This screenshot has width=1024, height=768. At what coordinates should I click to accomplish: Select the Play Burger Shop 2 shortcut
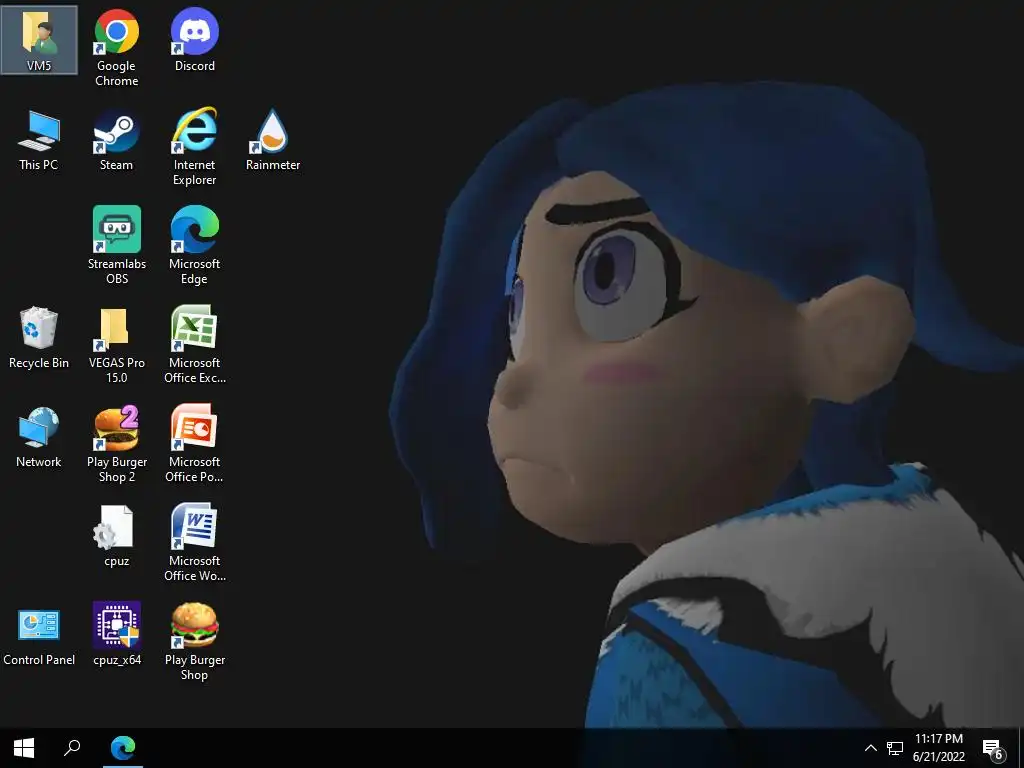click(x=117, y=444)
